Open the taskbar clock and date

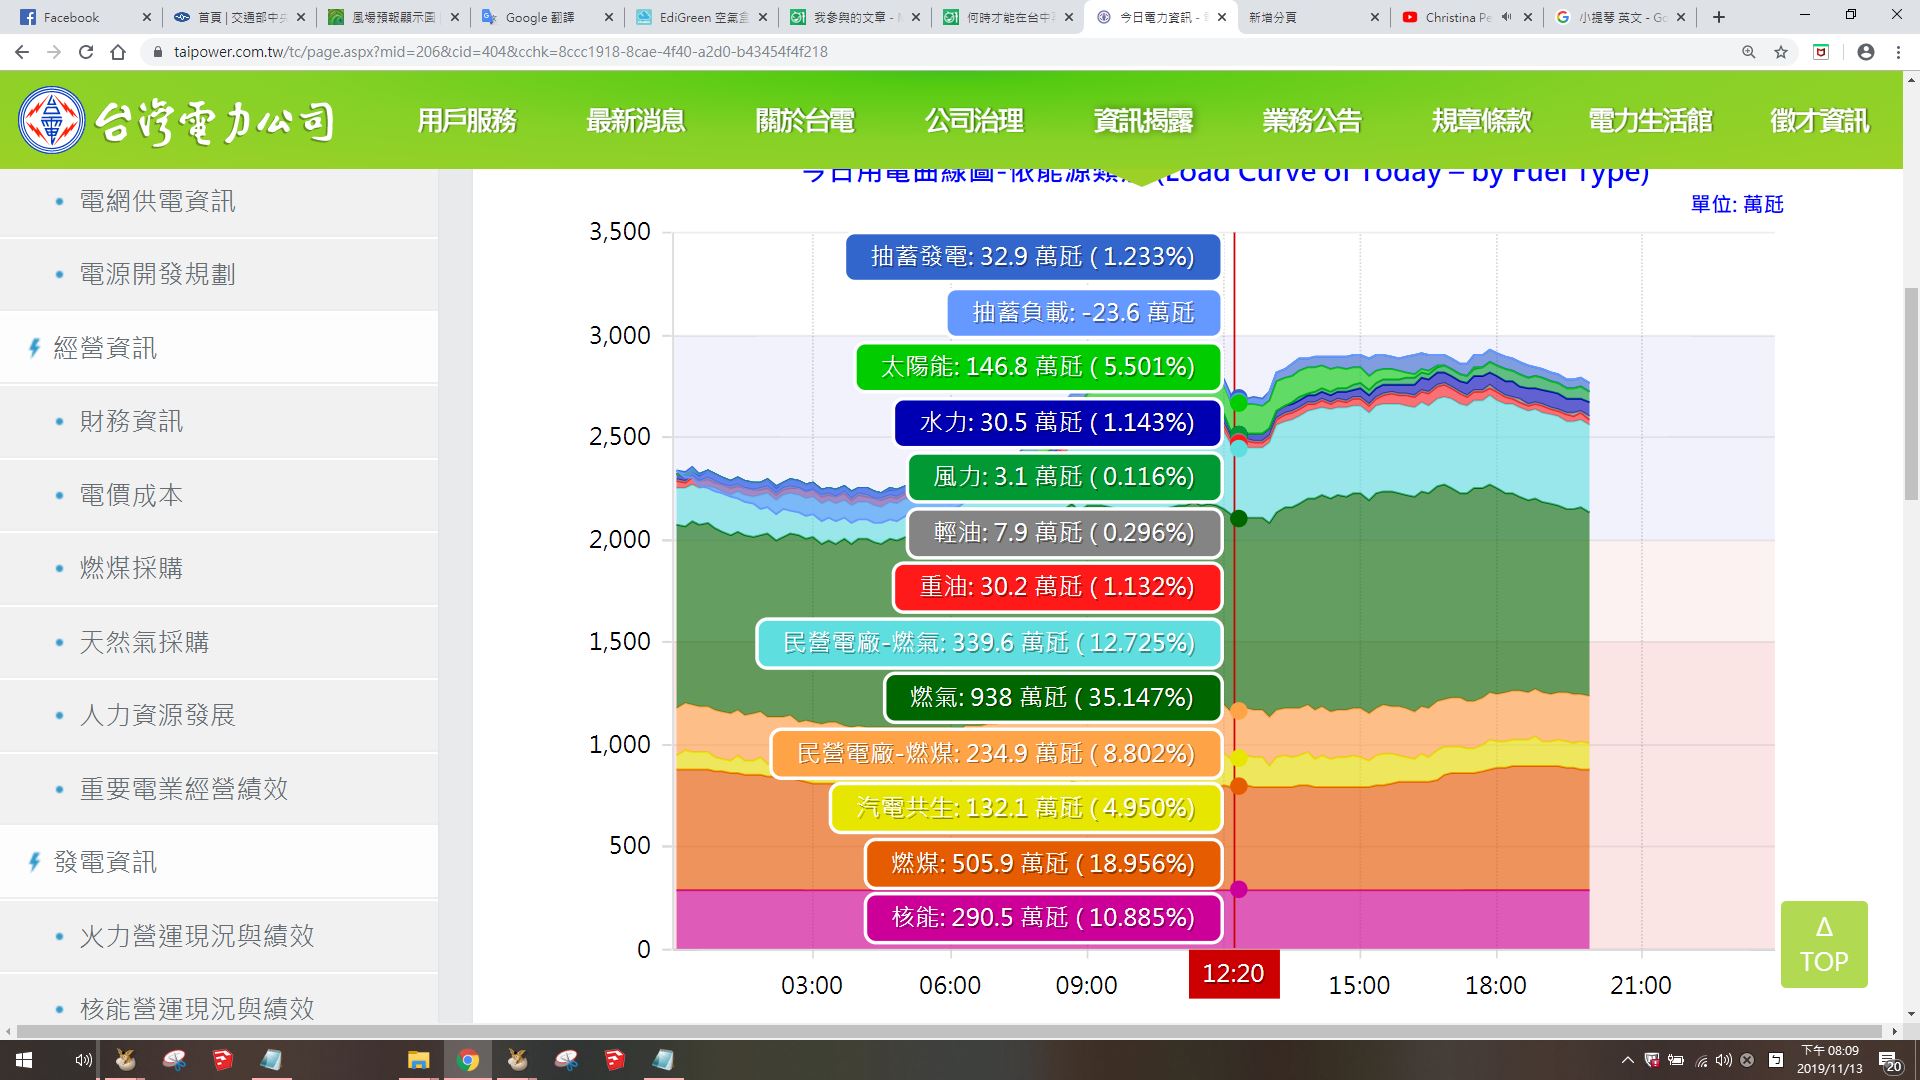click(1829, 1060)
